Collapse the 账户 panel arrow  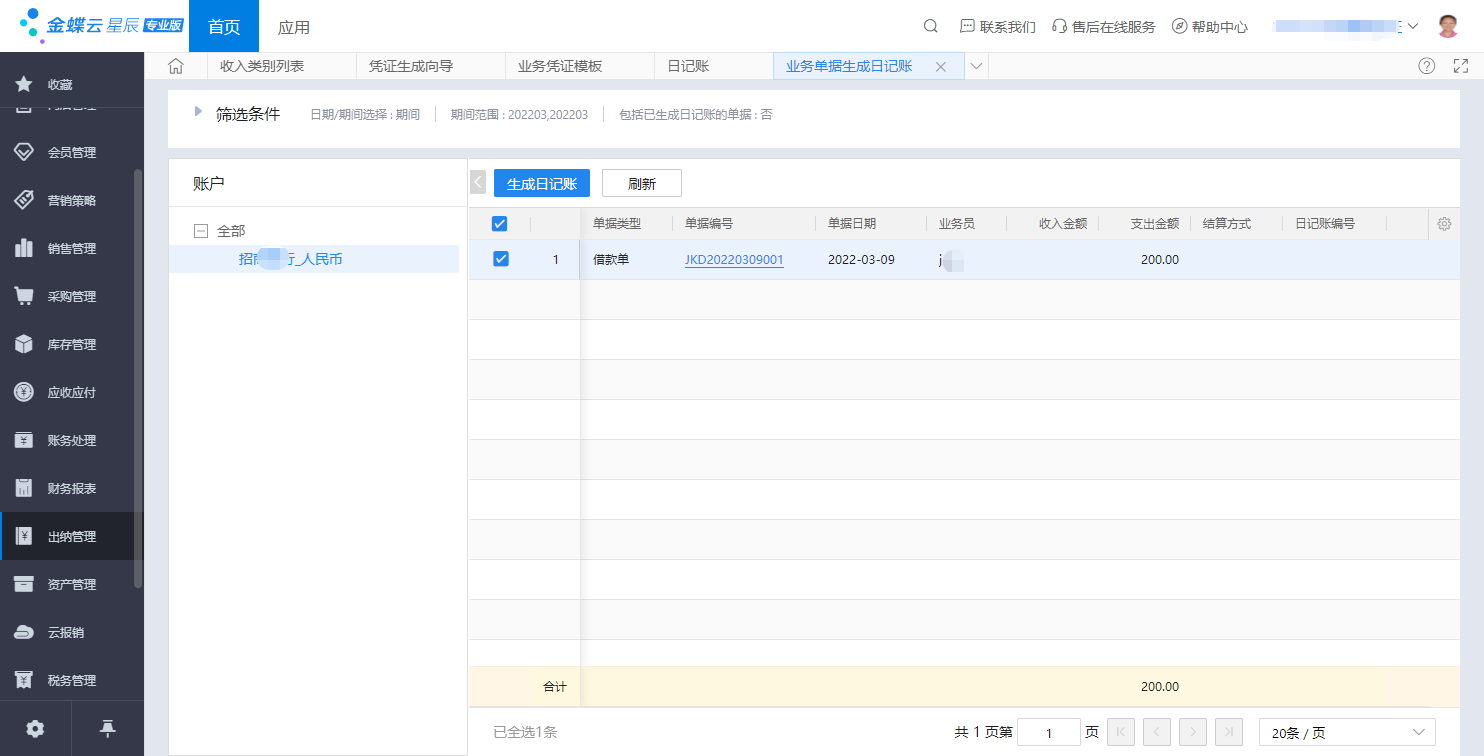click(x=478, y=182)
